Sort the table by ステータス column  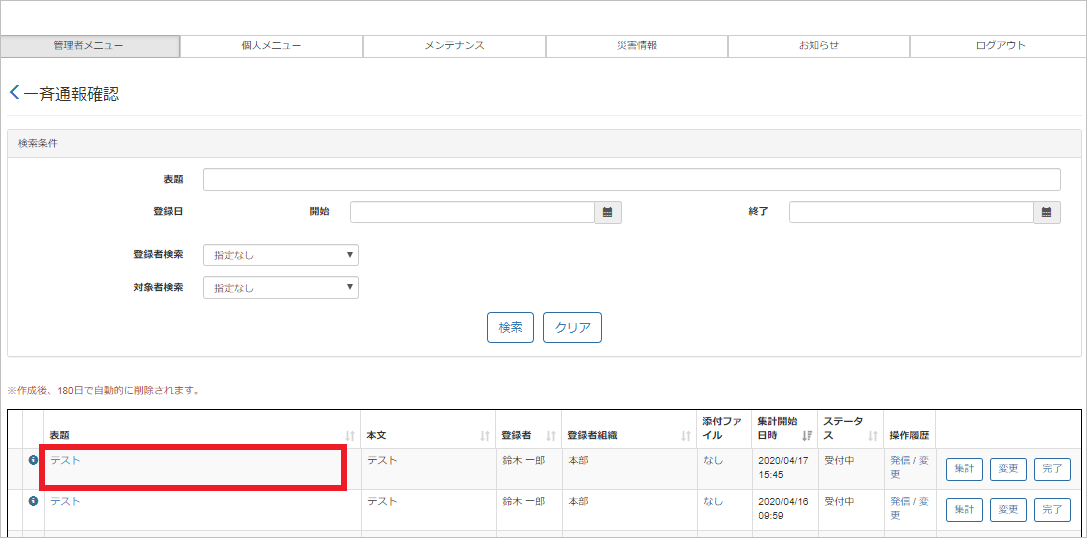click(873, 436)
